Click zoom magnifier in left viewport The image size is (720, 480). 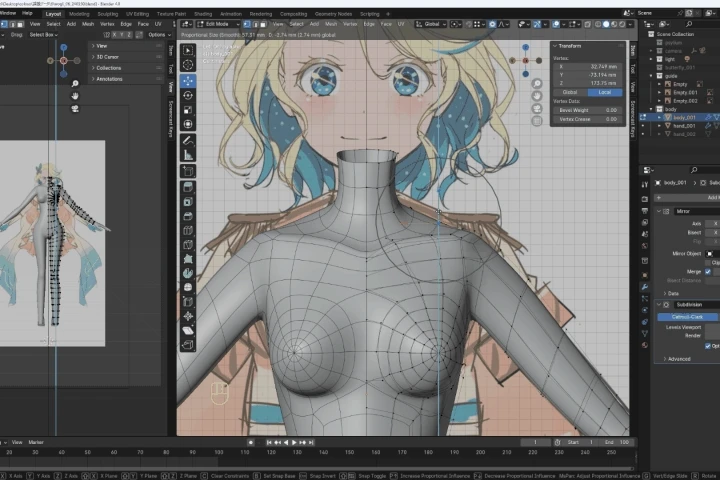point(75,84)
